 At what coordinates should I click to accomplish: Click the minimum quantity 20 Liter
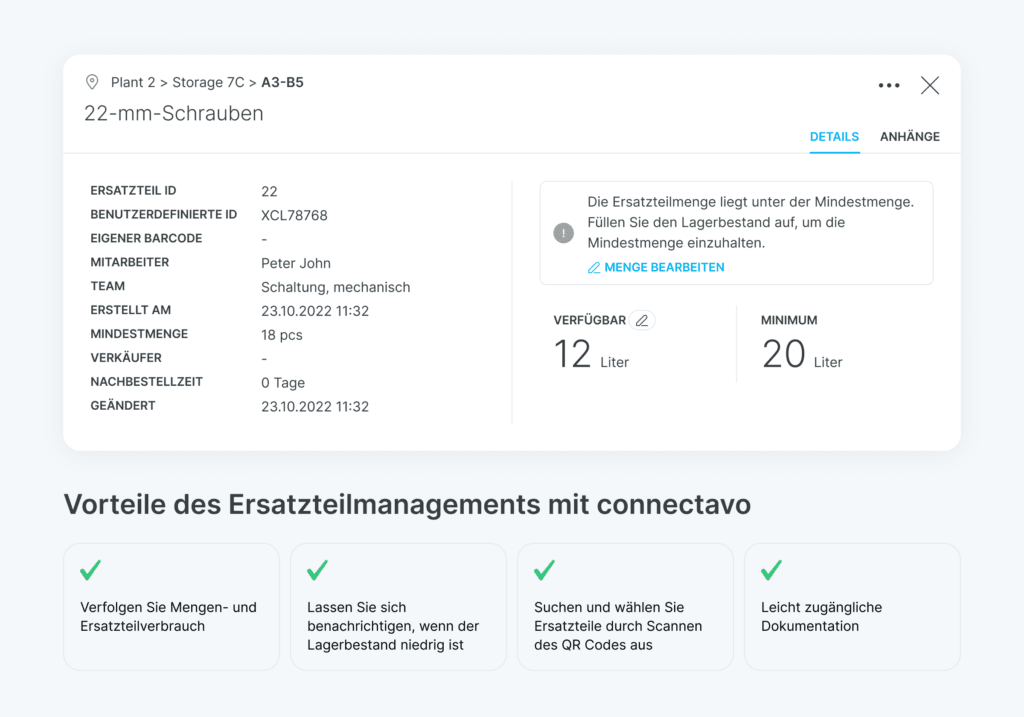click(x=802, y=355)
